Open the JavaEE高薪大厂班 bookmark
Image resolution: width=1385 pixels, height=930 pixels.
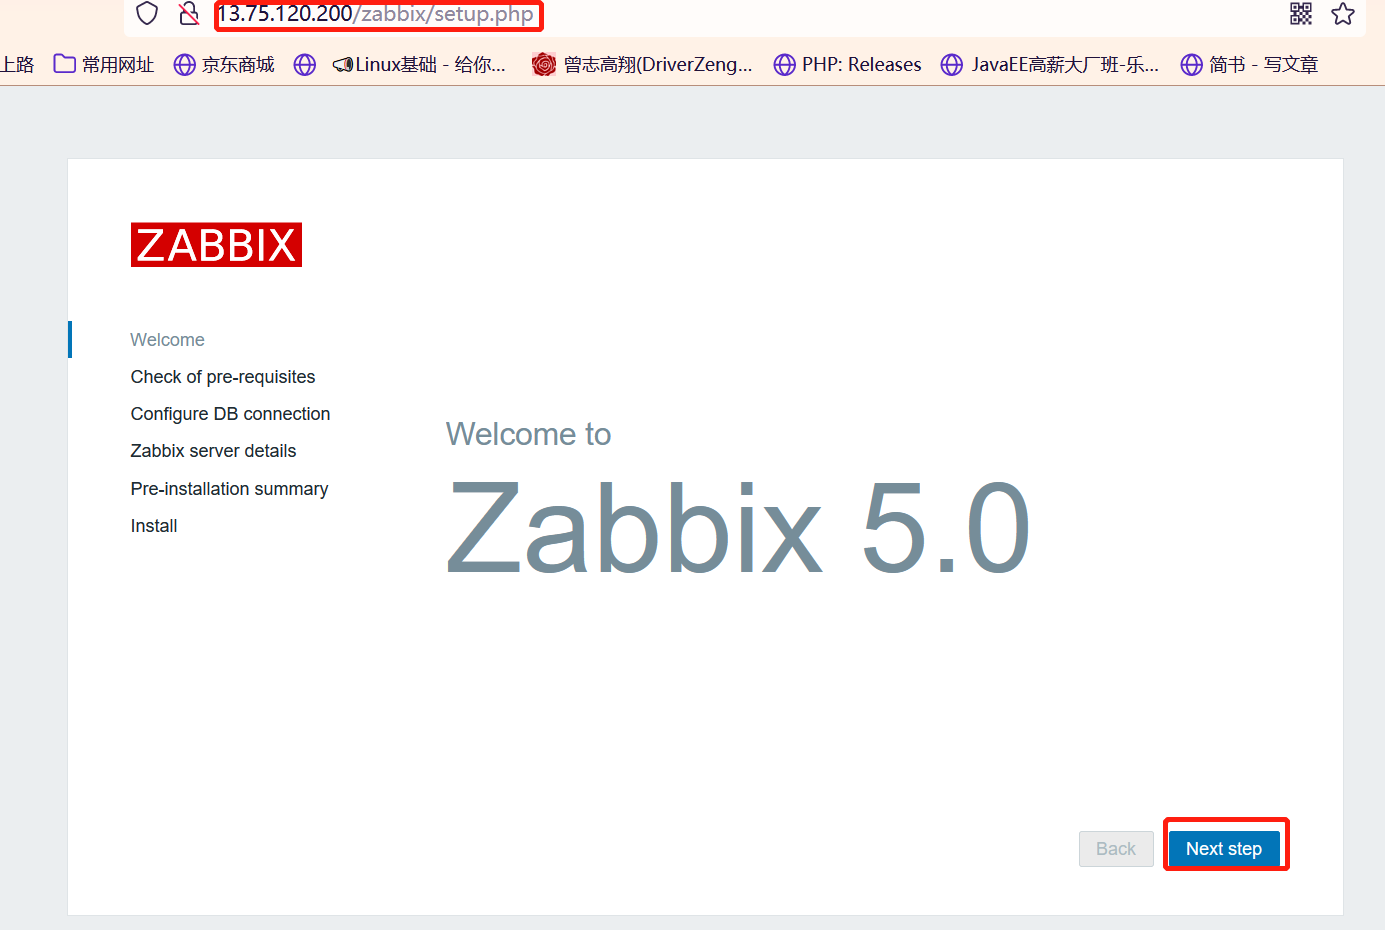pyautogui.click(x=1050, y=65)
